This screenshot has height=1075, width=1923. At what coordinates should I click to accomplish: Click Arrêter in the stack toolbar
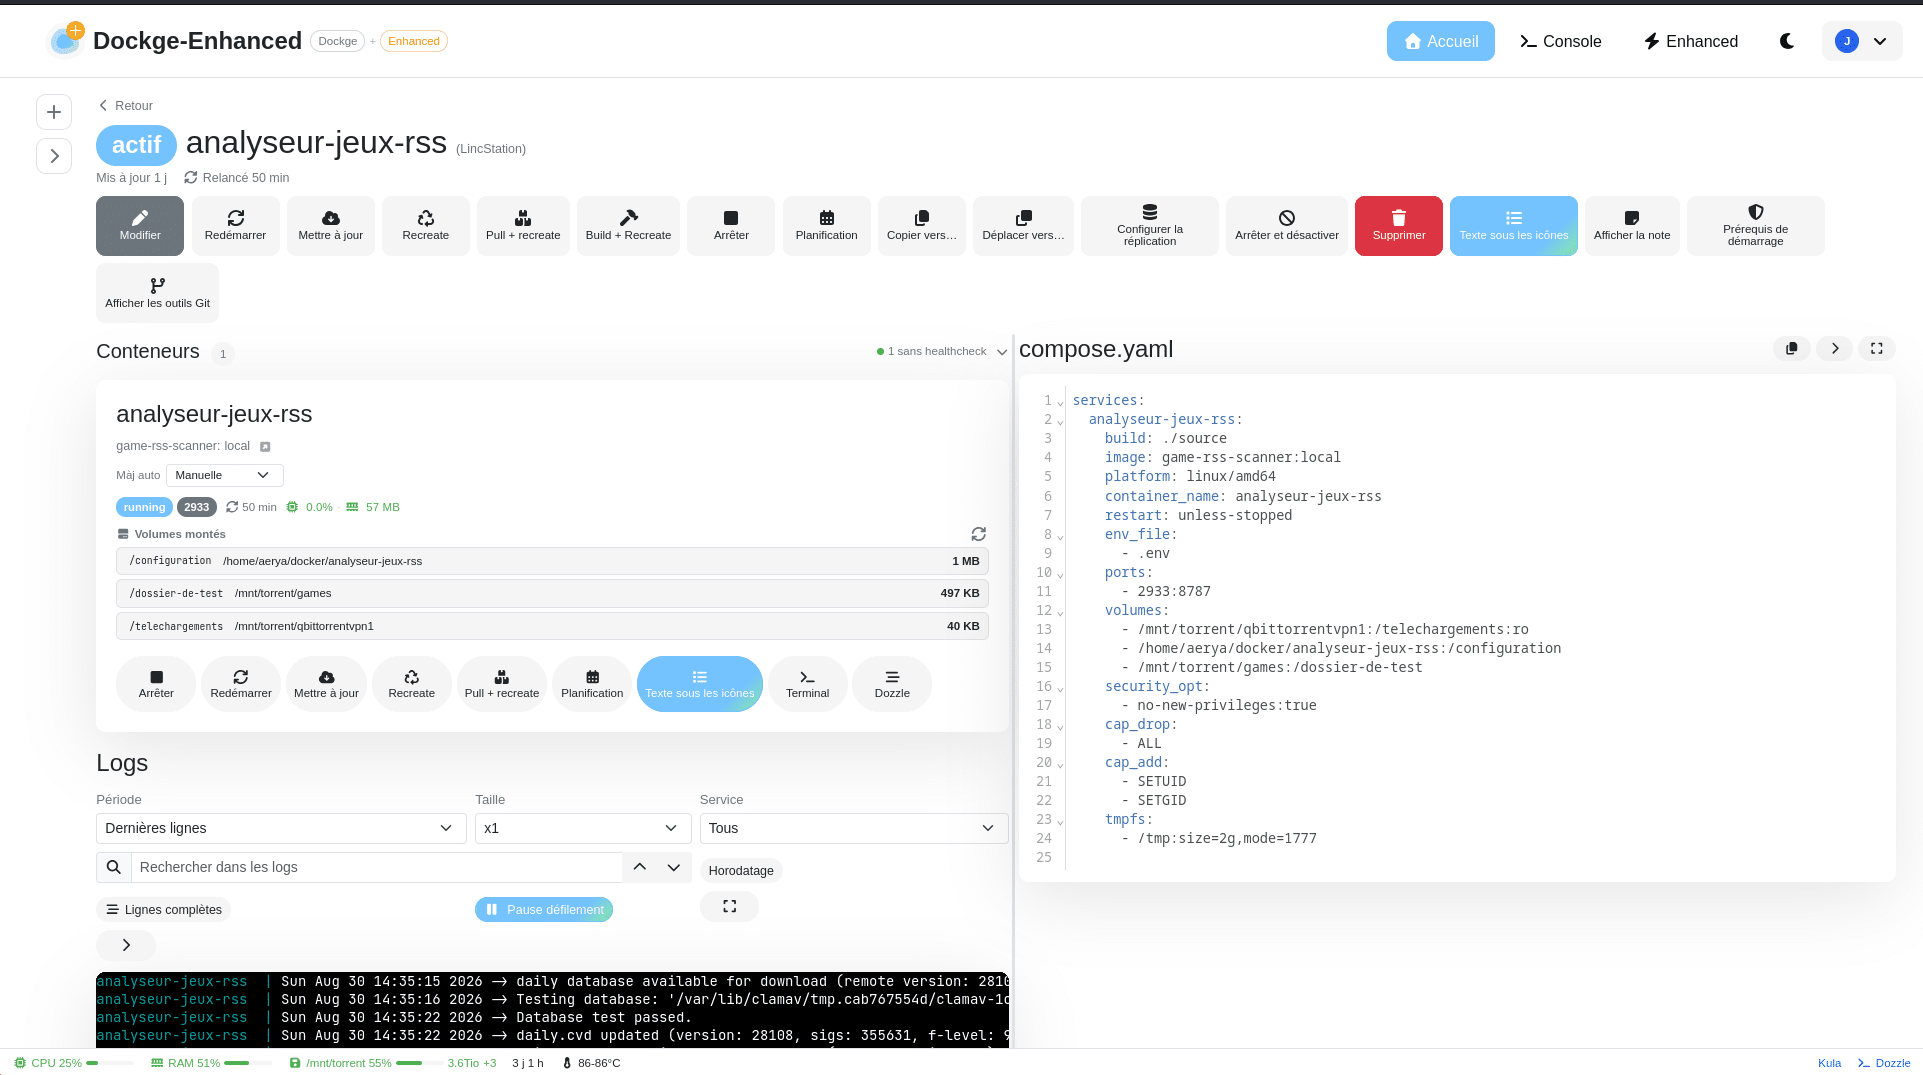pos(731,226)
